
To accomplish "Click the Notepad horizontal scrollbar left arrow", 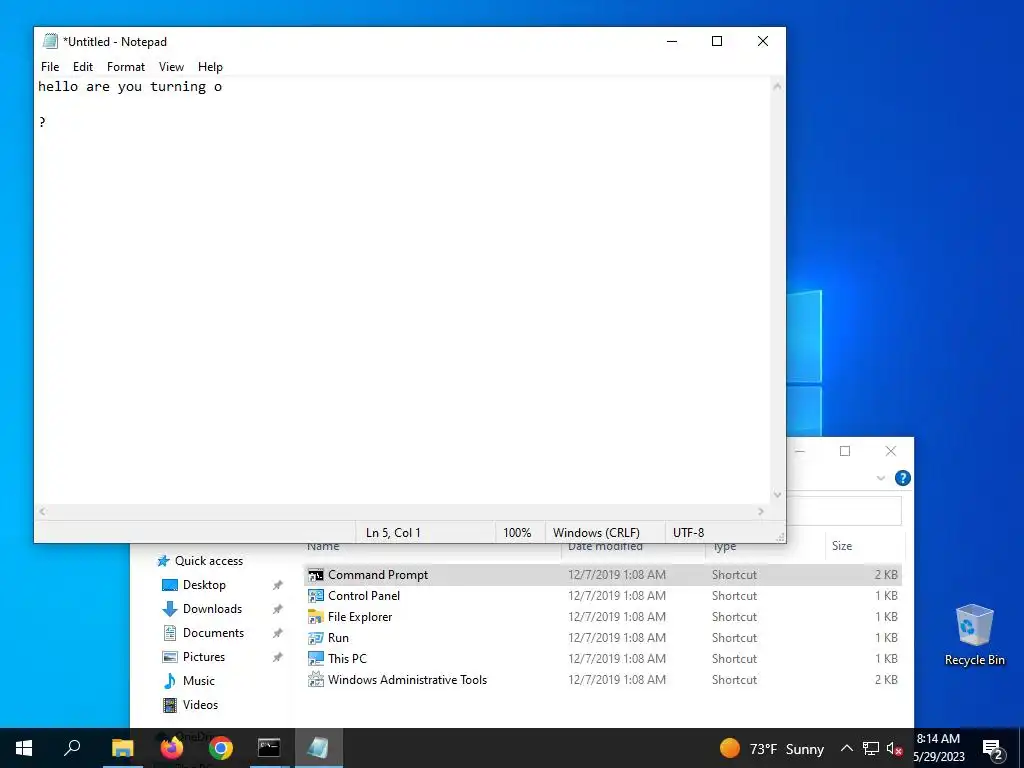I will (x=42, y=512).
